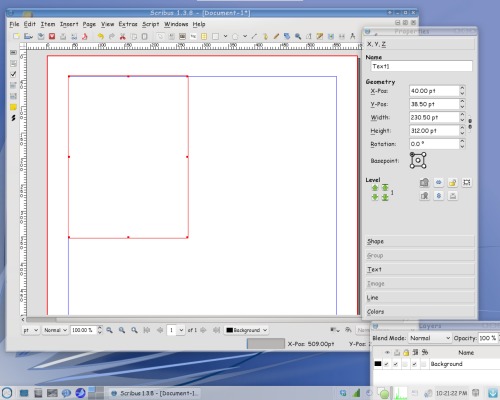Click the Scribus 1.3.8 taskbar button

[x=154, y=393]
